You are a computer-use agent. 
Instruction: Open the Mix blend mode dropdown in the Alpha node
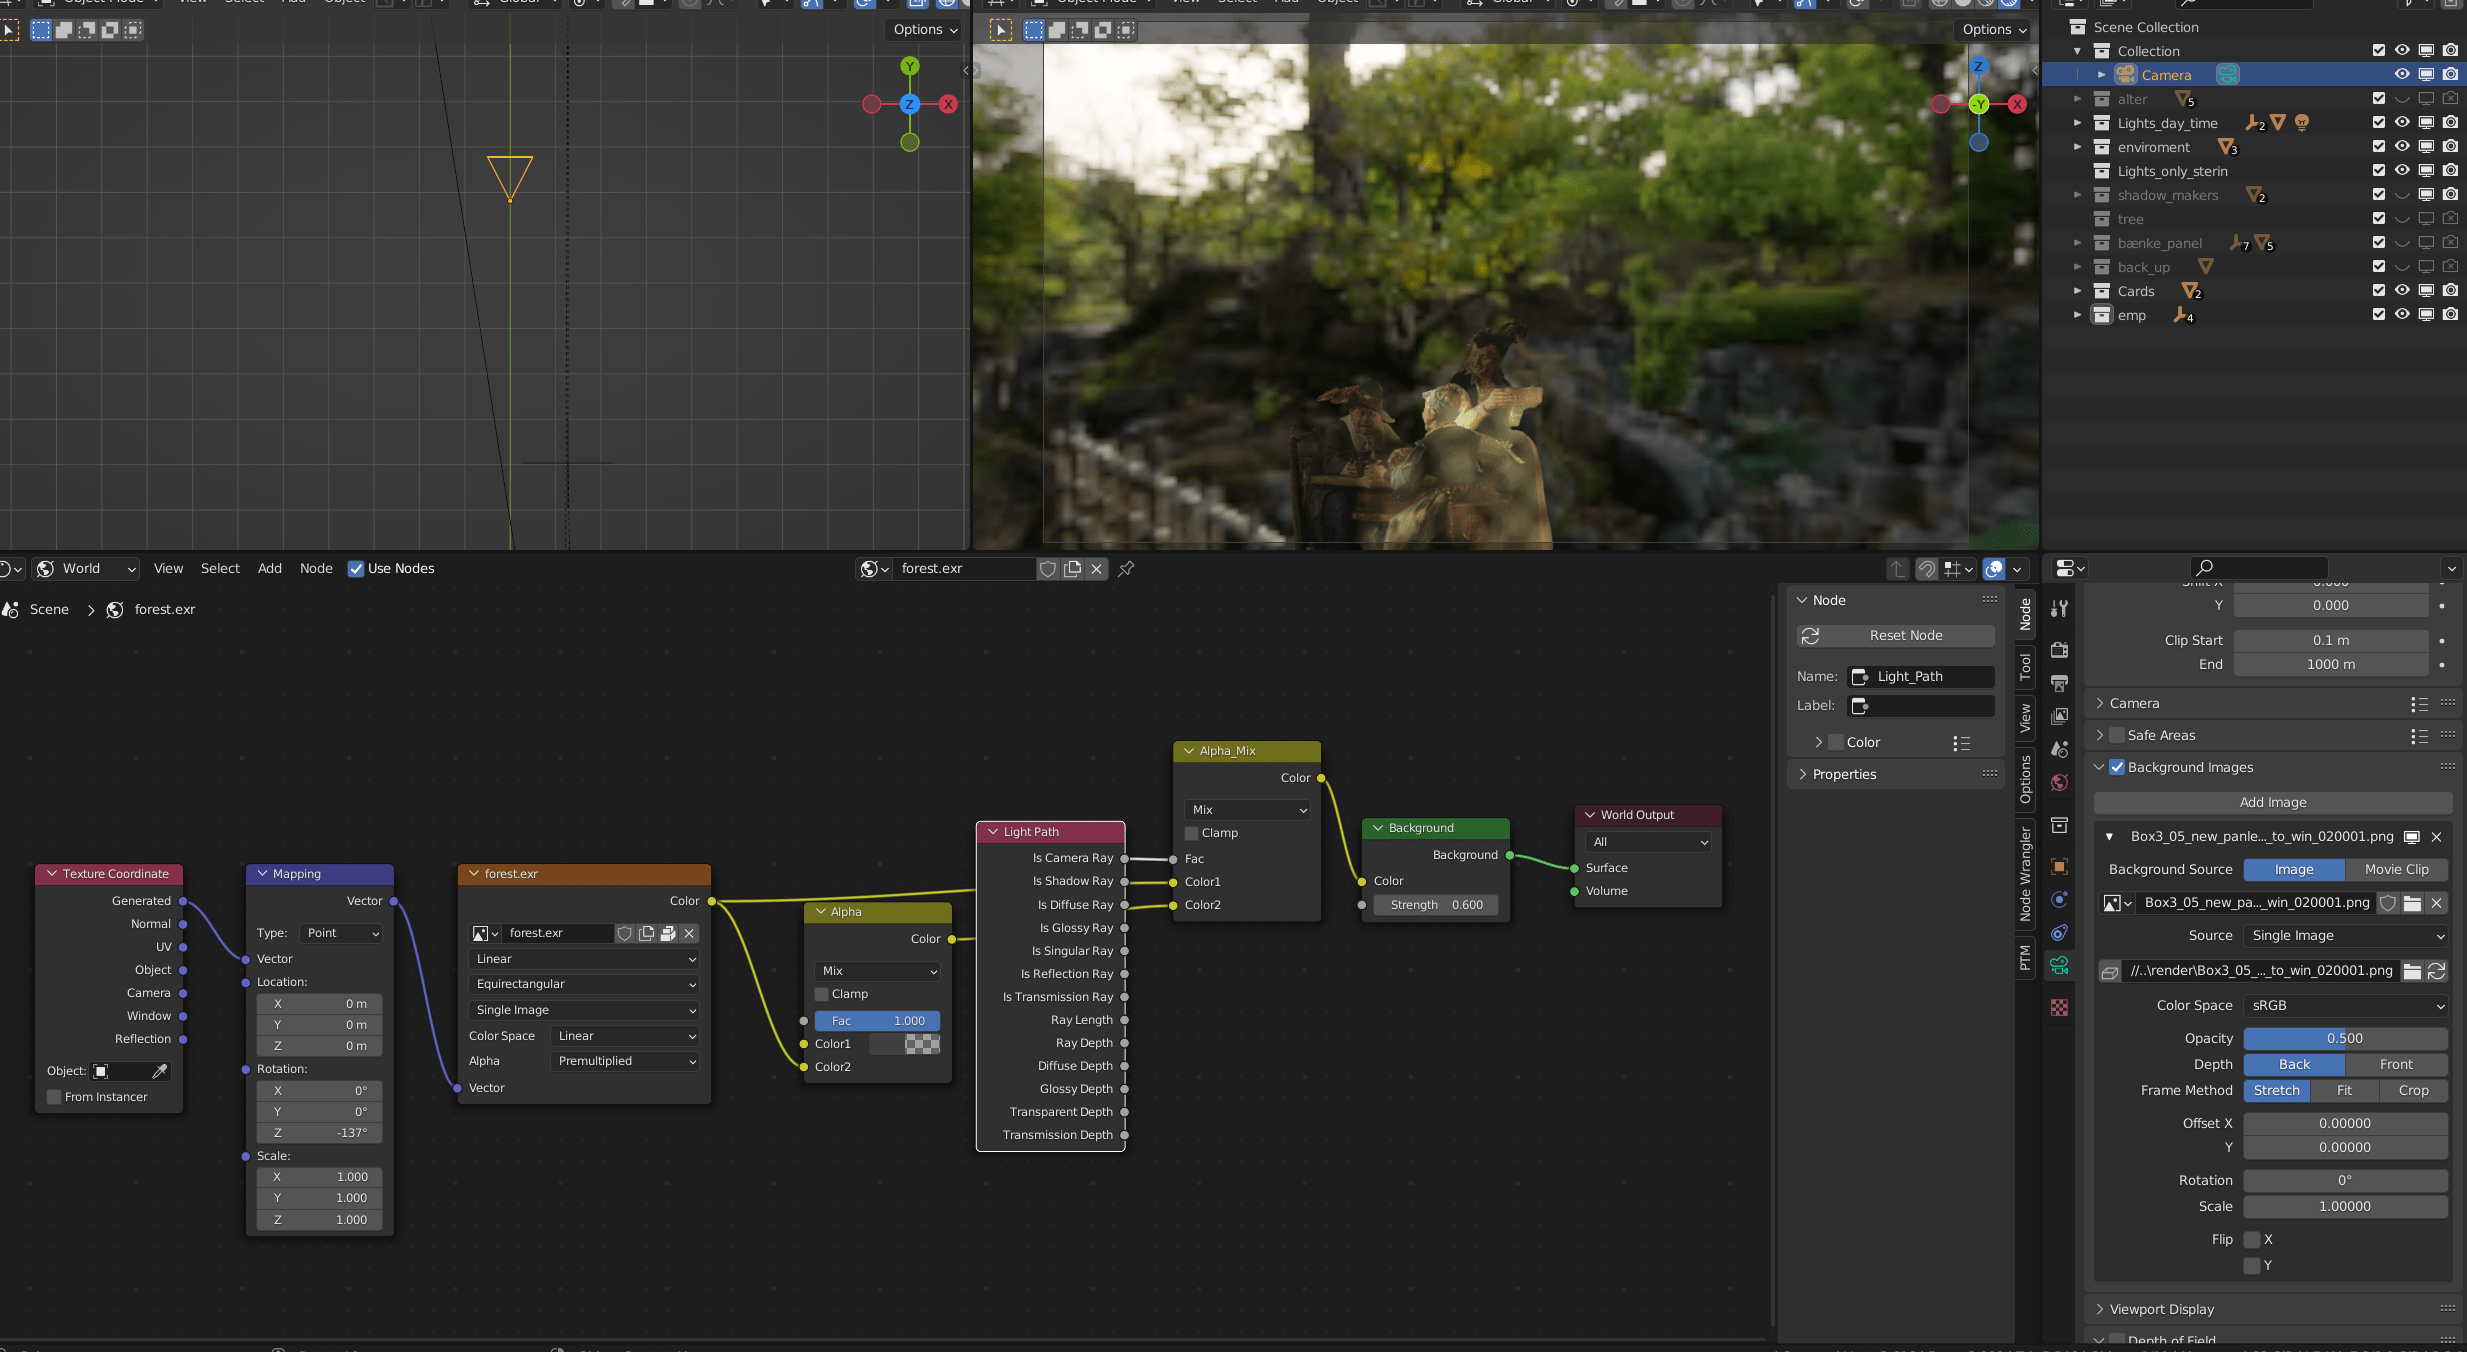tap(875, 970)
